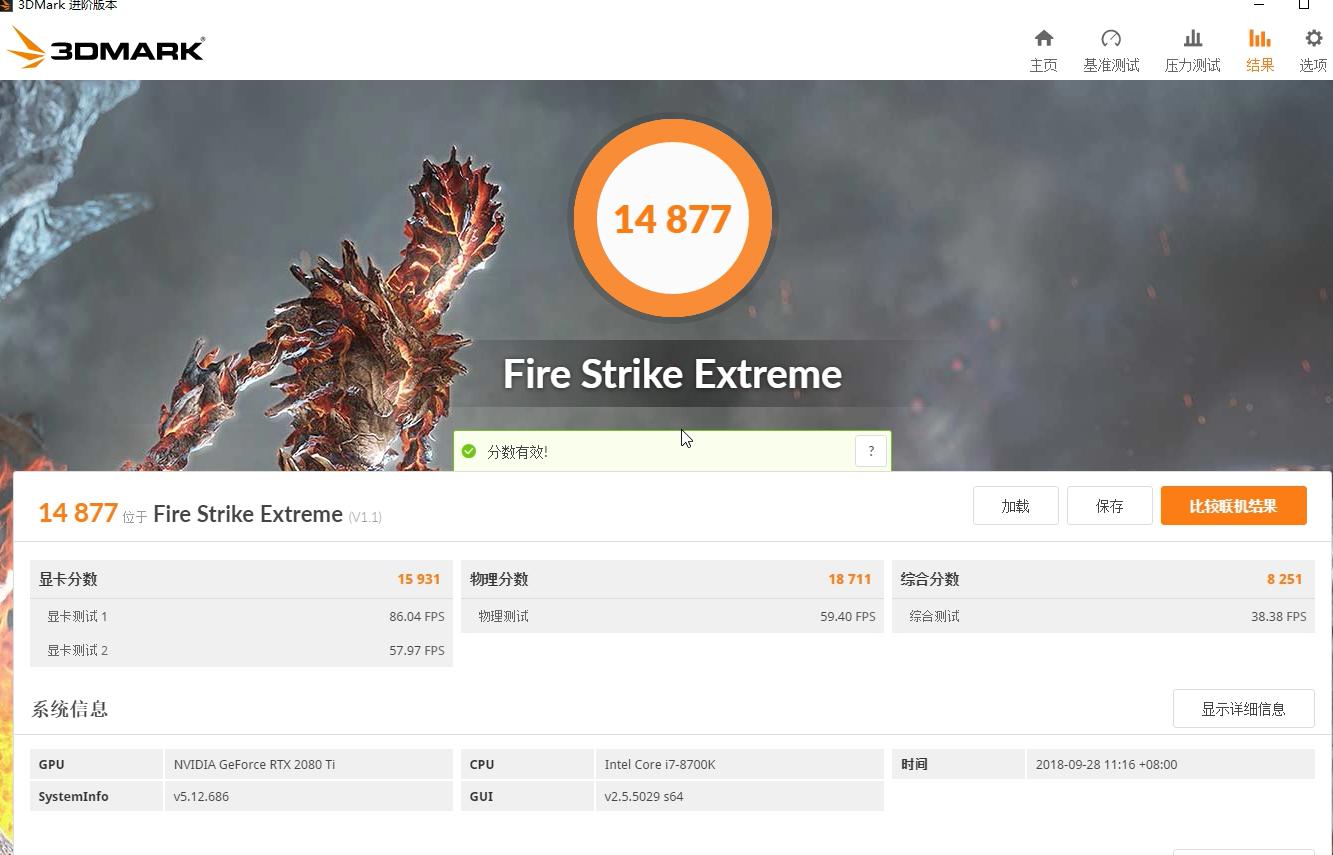Click the 显卡测试 2 row label
The width and height of the screenshot is (1333, 855).
tap(77, 650)
